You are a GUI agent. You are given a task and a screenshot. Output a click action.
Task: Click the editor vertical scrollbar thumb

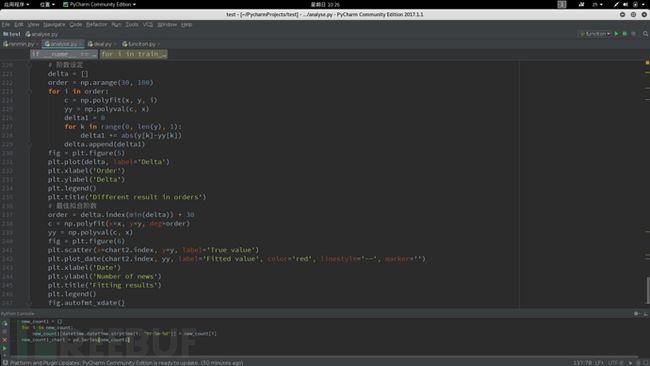[647, 290]
